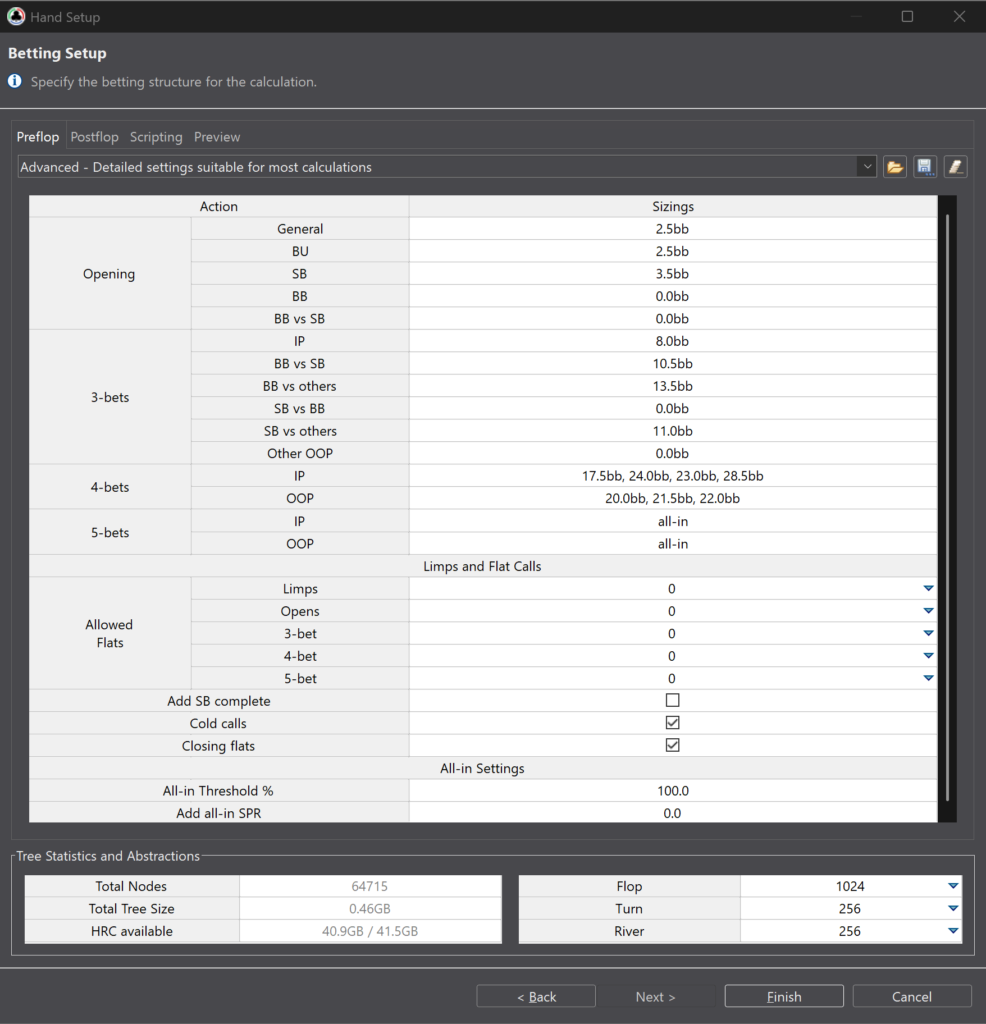Click the Finish button

784,997
